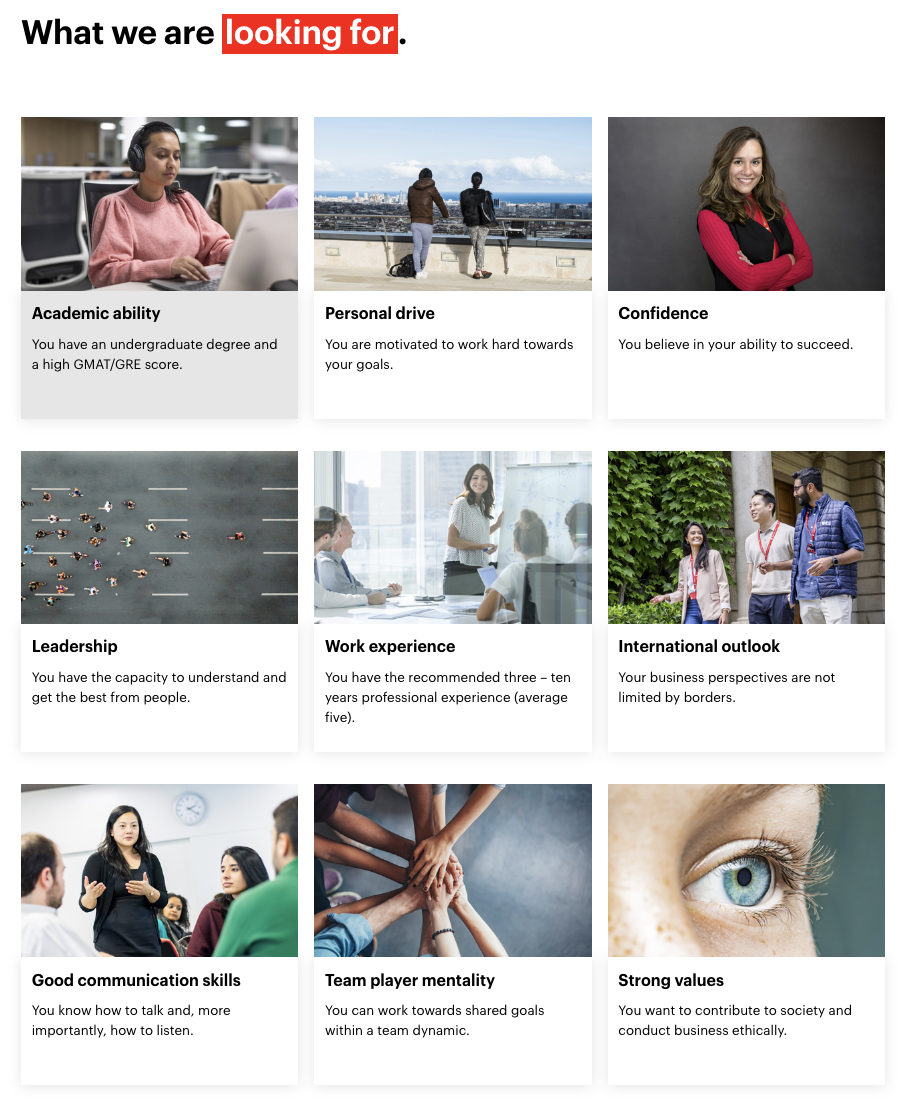Click the International outlook title
The width and height of the screenshot is (902, 1110).
tap(699, 646)
